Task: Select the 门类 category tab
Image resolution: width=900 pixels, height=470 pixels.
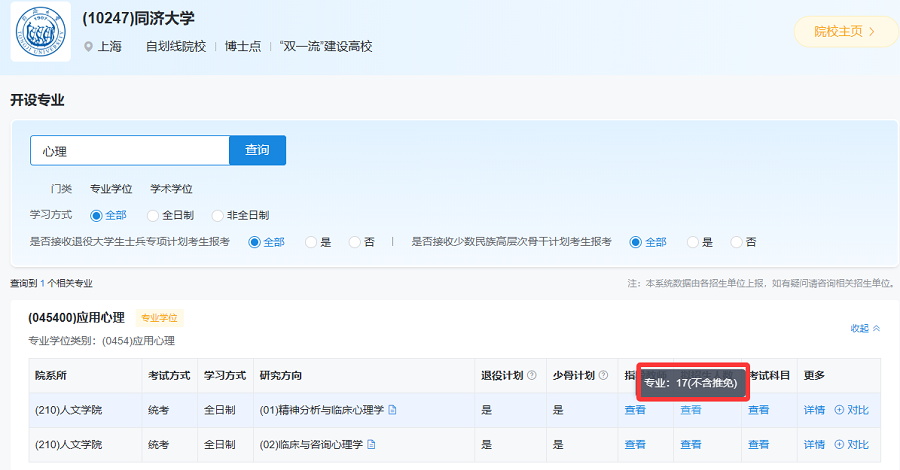Action: coord(62,188)
